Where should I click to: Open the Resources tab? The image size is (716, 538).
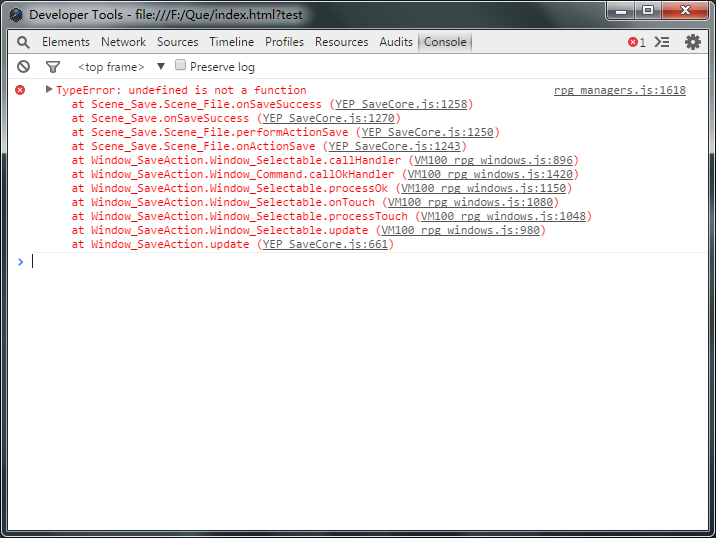click(x=342, y=42)
